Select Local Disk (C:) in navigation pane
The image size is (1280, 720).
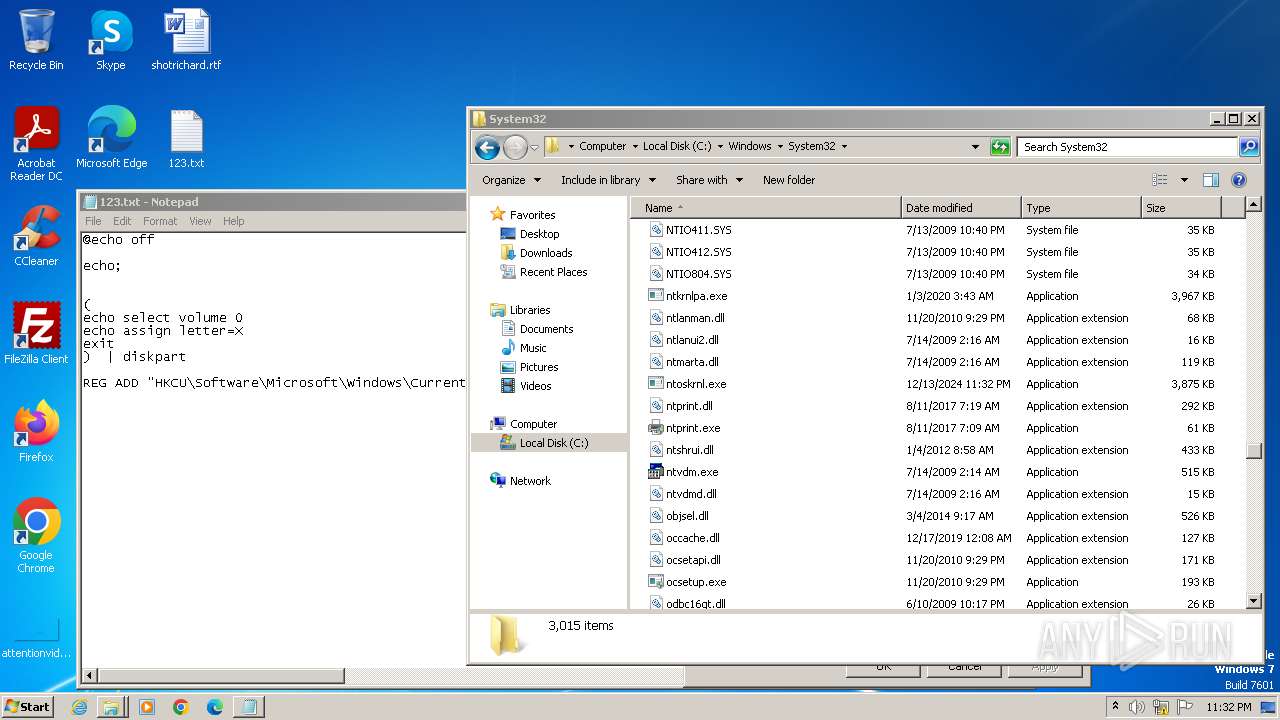coord(554,443)
